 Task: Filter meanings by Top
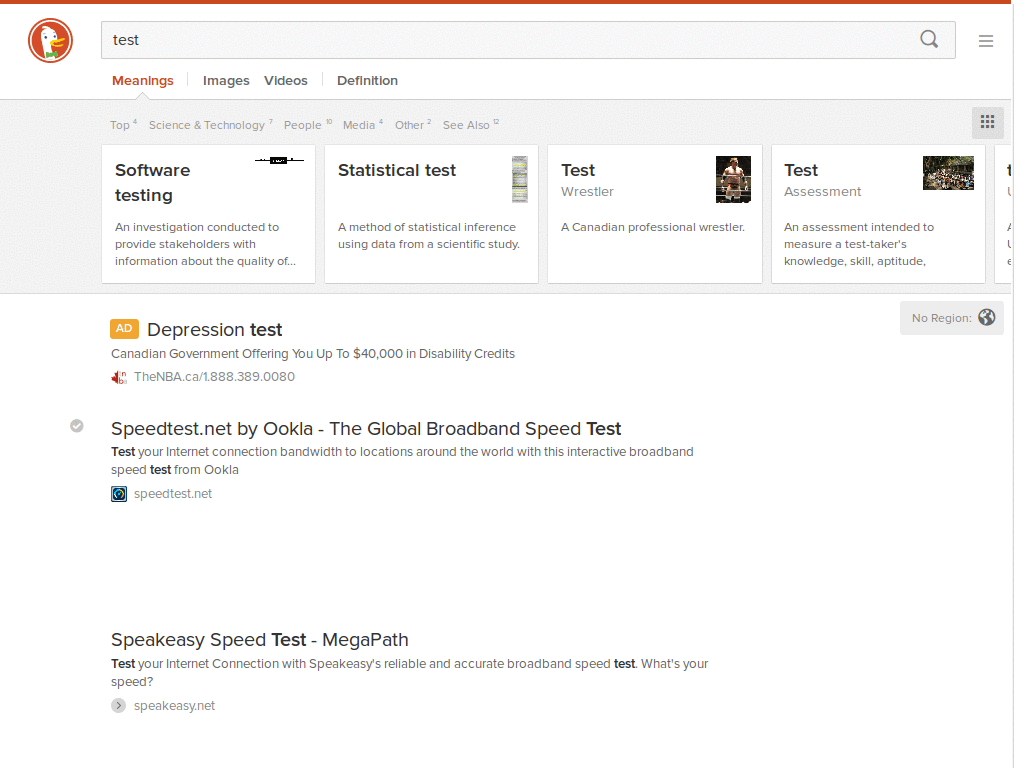123,125
